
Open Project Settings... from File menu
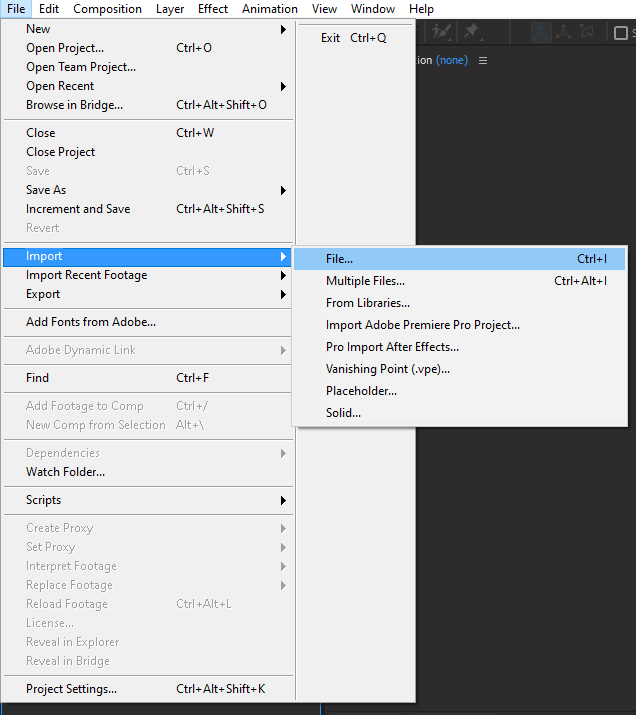71,689
